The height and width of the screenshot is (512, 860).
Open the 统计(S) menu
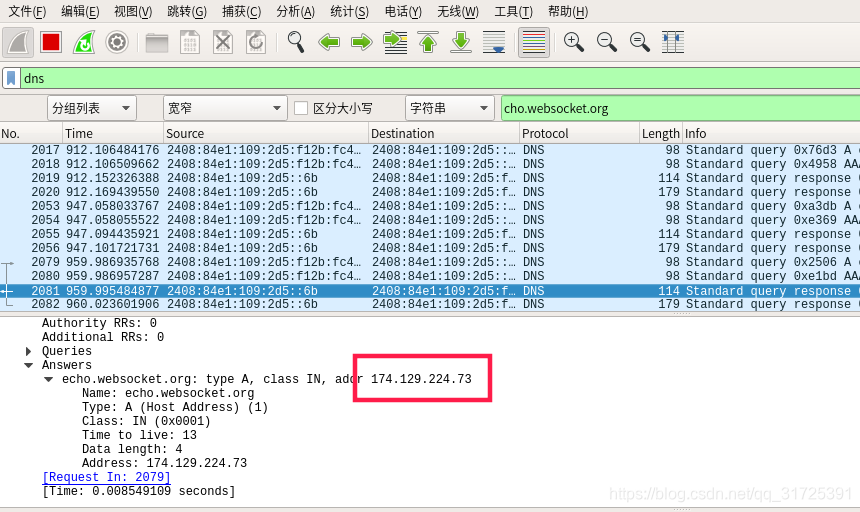(349, 11)
